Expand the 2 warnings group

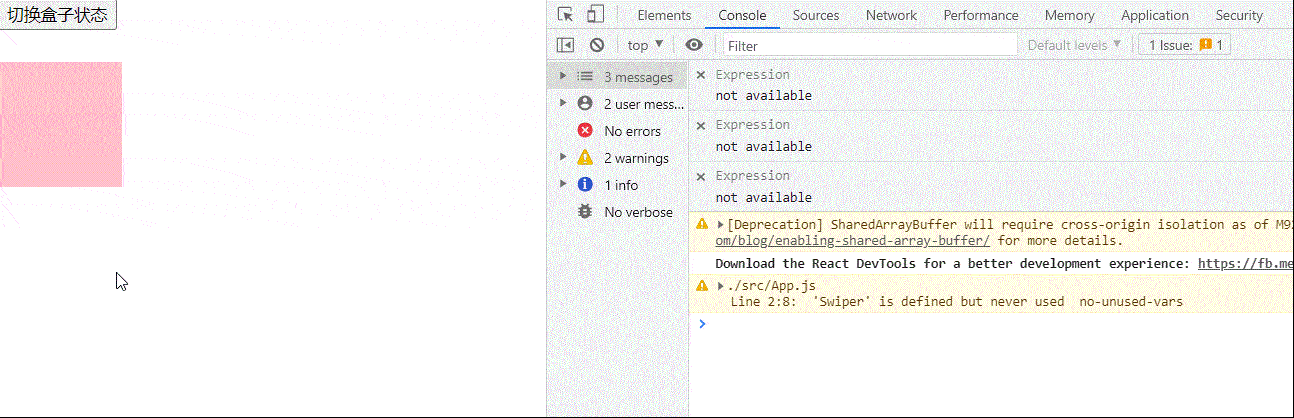[563, 157]
